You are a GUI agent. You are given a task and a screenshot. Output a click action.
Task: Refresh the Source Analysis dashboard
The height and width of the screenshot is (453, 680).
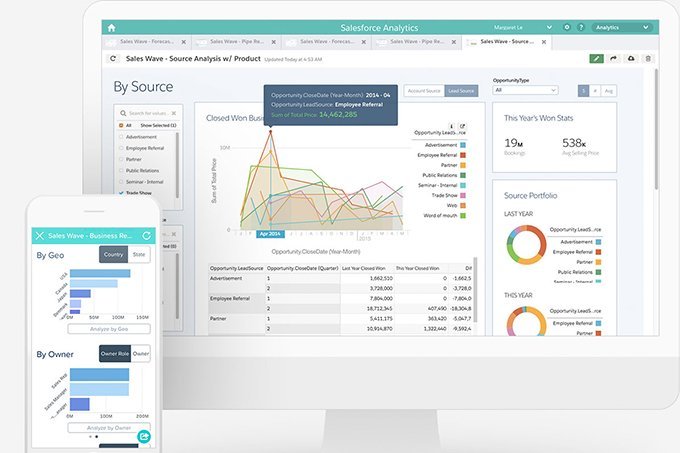tap(113, 59)
